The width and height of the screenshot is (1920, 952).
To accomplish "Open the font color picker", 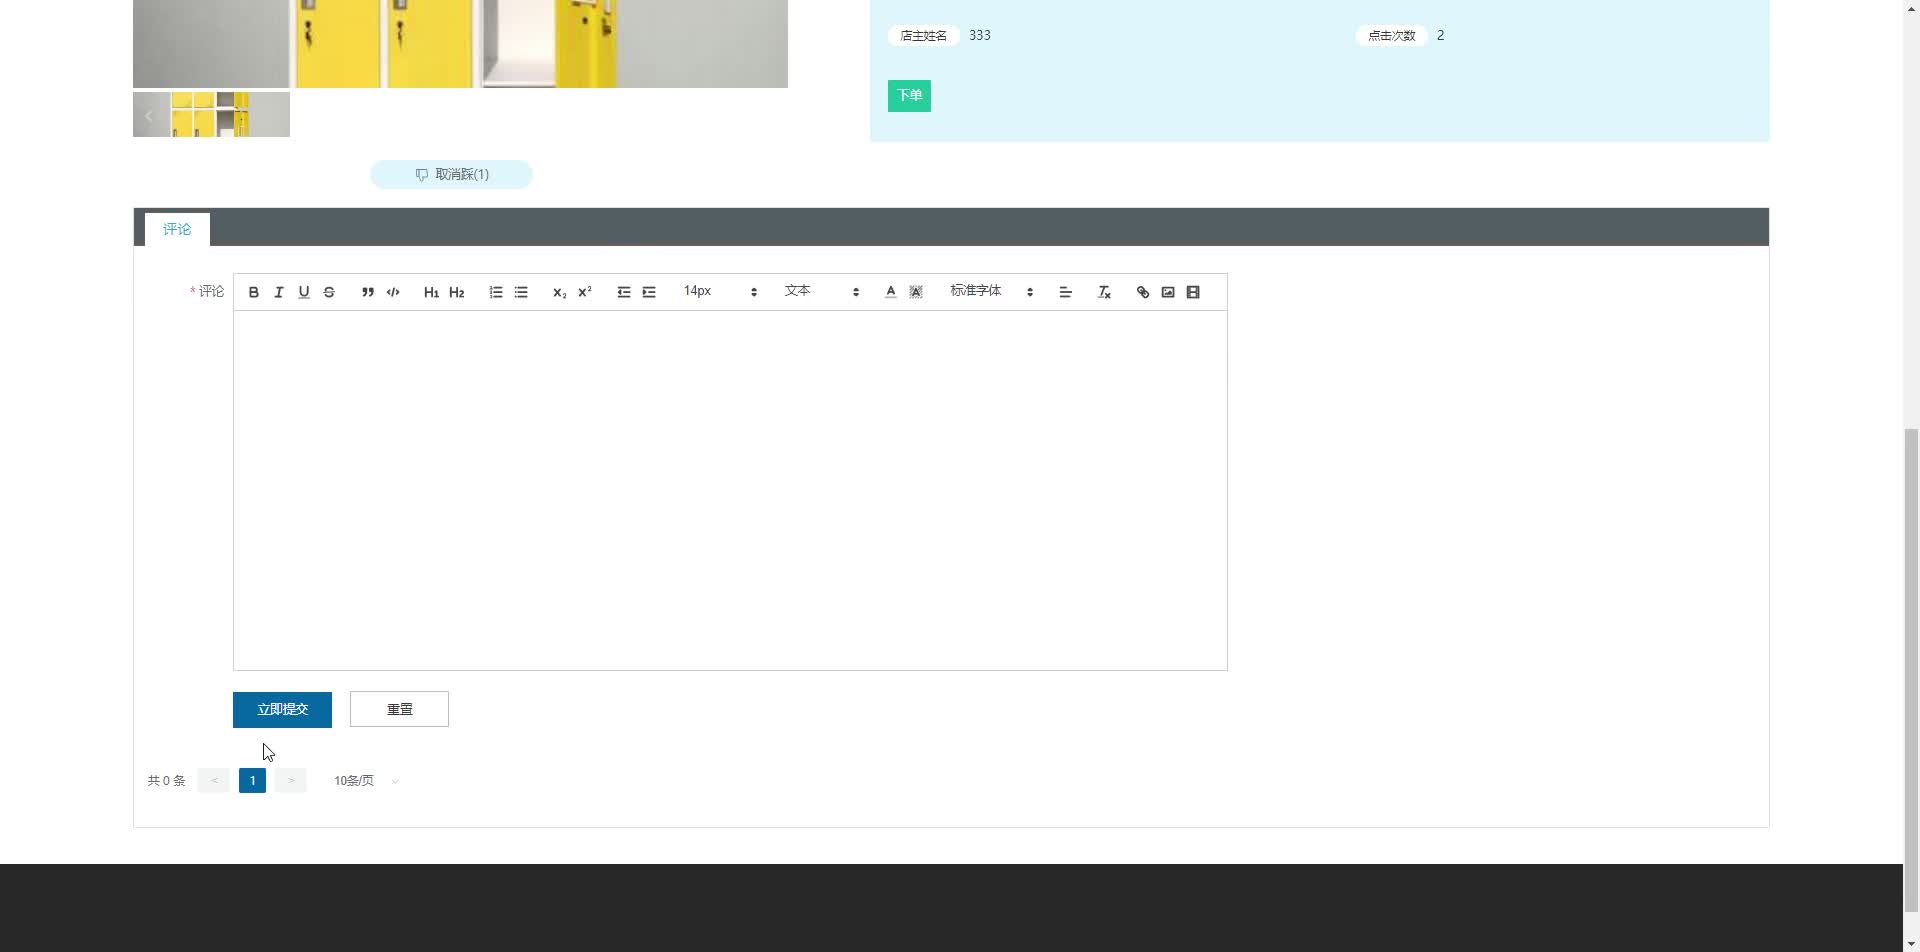I will pyautogui.click(x=891, y=292).
